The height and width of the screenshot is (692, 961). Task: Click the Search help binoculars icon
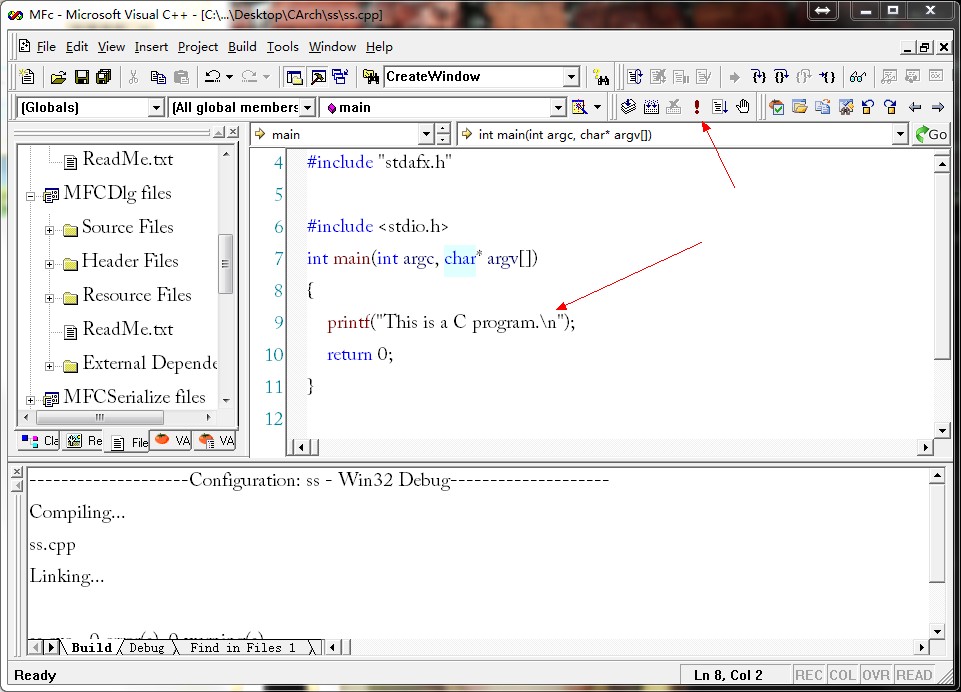coord(601,77)
